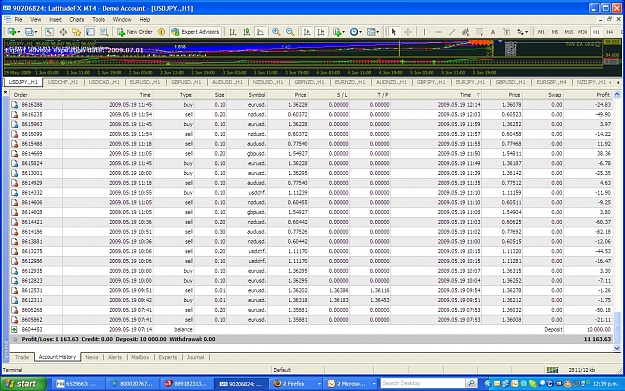Toggle the Market Watch window icon
This screenshot has height=391, width=625.
[49, 32]
